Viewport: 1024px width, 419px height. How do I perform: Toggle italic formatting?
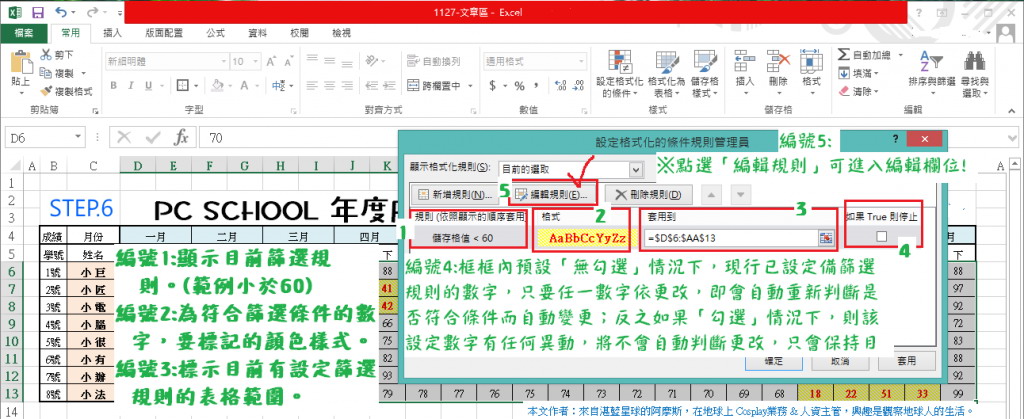click(131, 85)
